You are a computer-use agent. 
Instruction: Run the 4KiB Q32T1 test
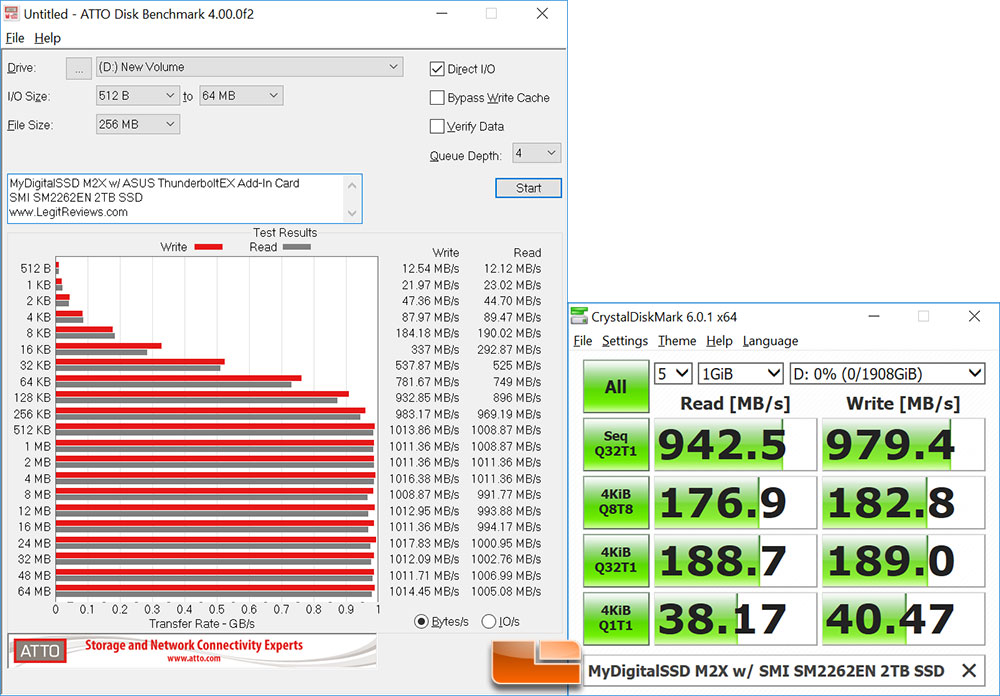tap(616, 561)
